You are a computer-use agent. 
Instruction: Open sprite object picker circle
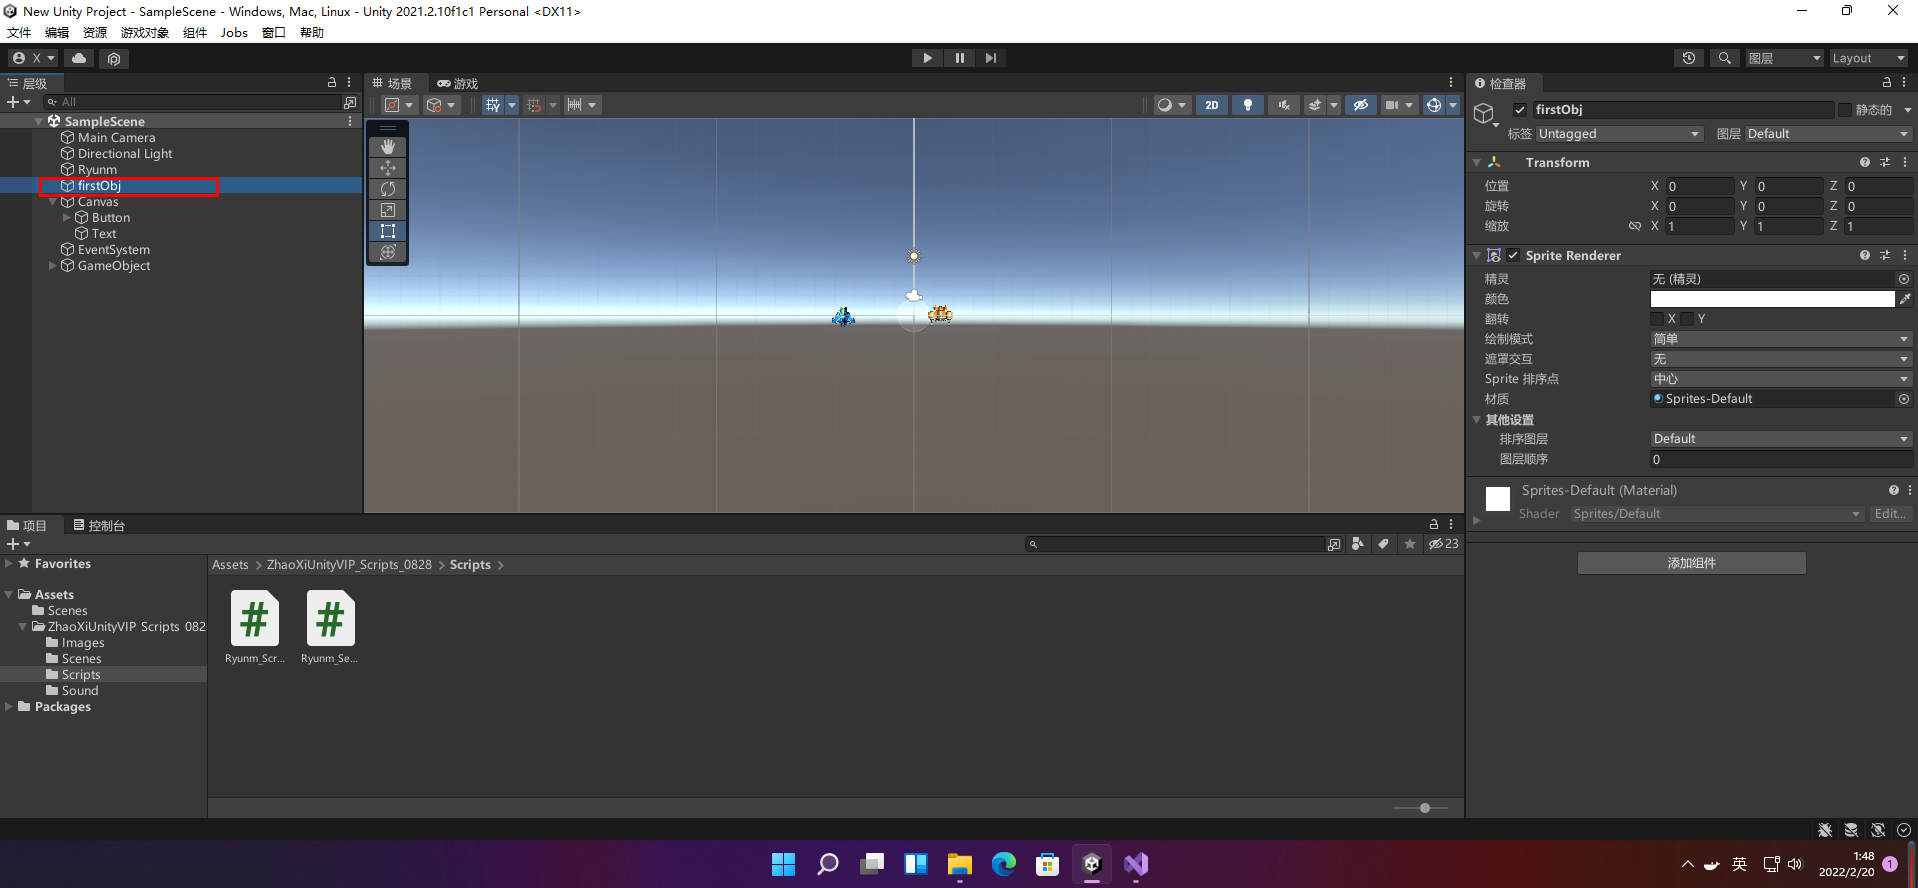(1904, 279)
